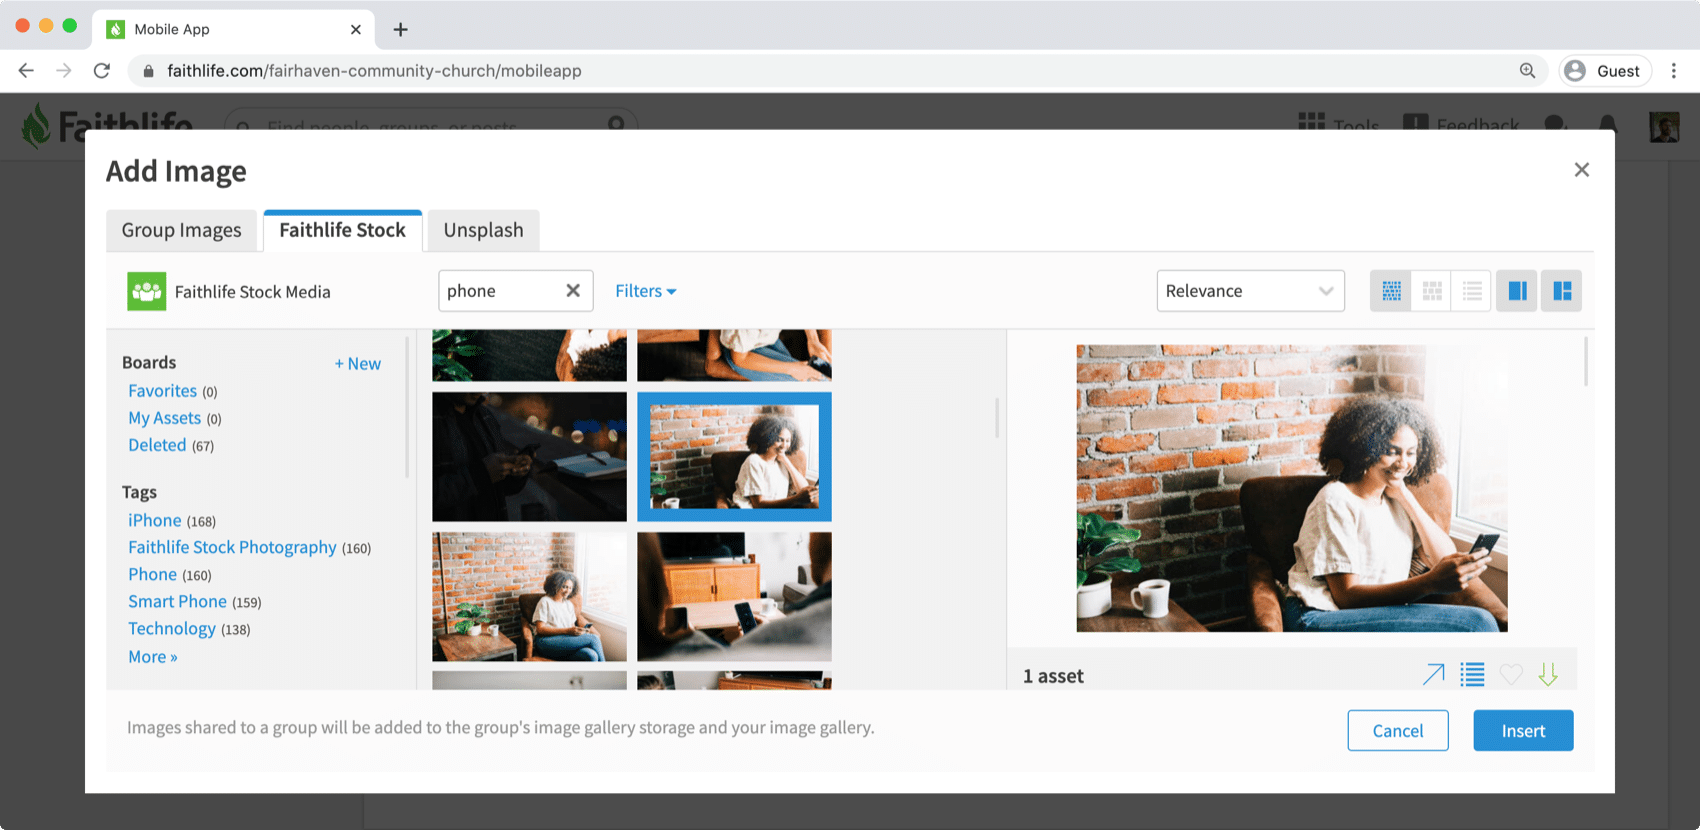This screenshot has width=1700, height=830.
Task: Go forward in the browser
Action: pos(64,71)
